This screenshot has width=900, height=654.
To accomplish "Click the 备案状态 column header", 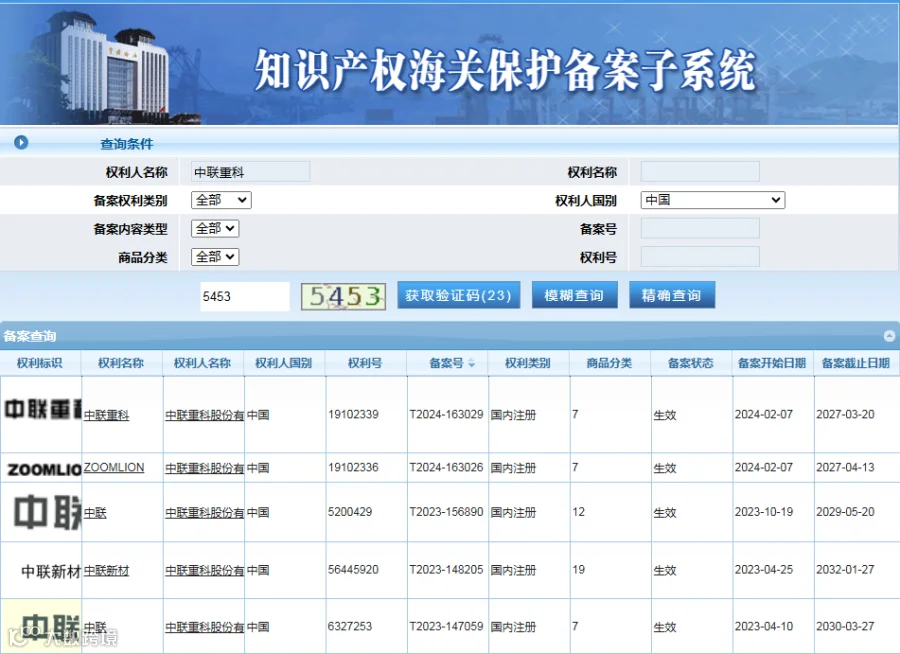I will point(690,363).
